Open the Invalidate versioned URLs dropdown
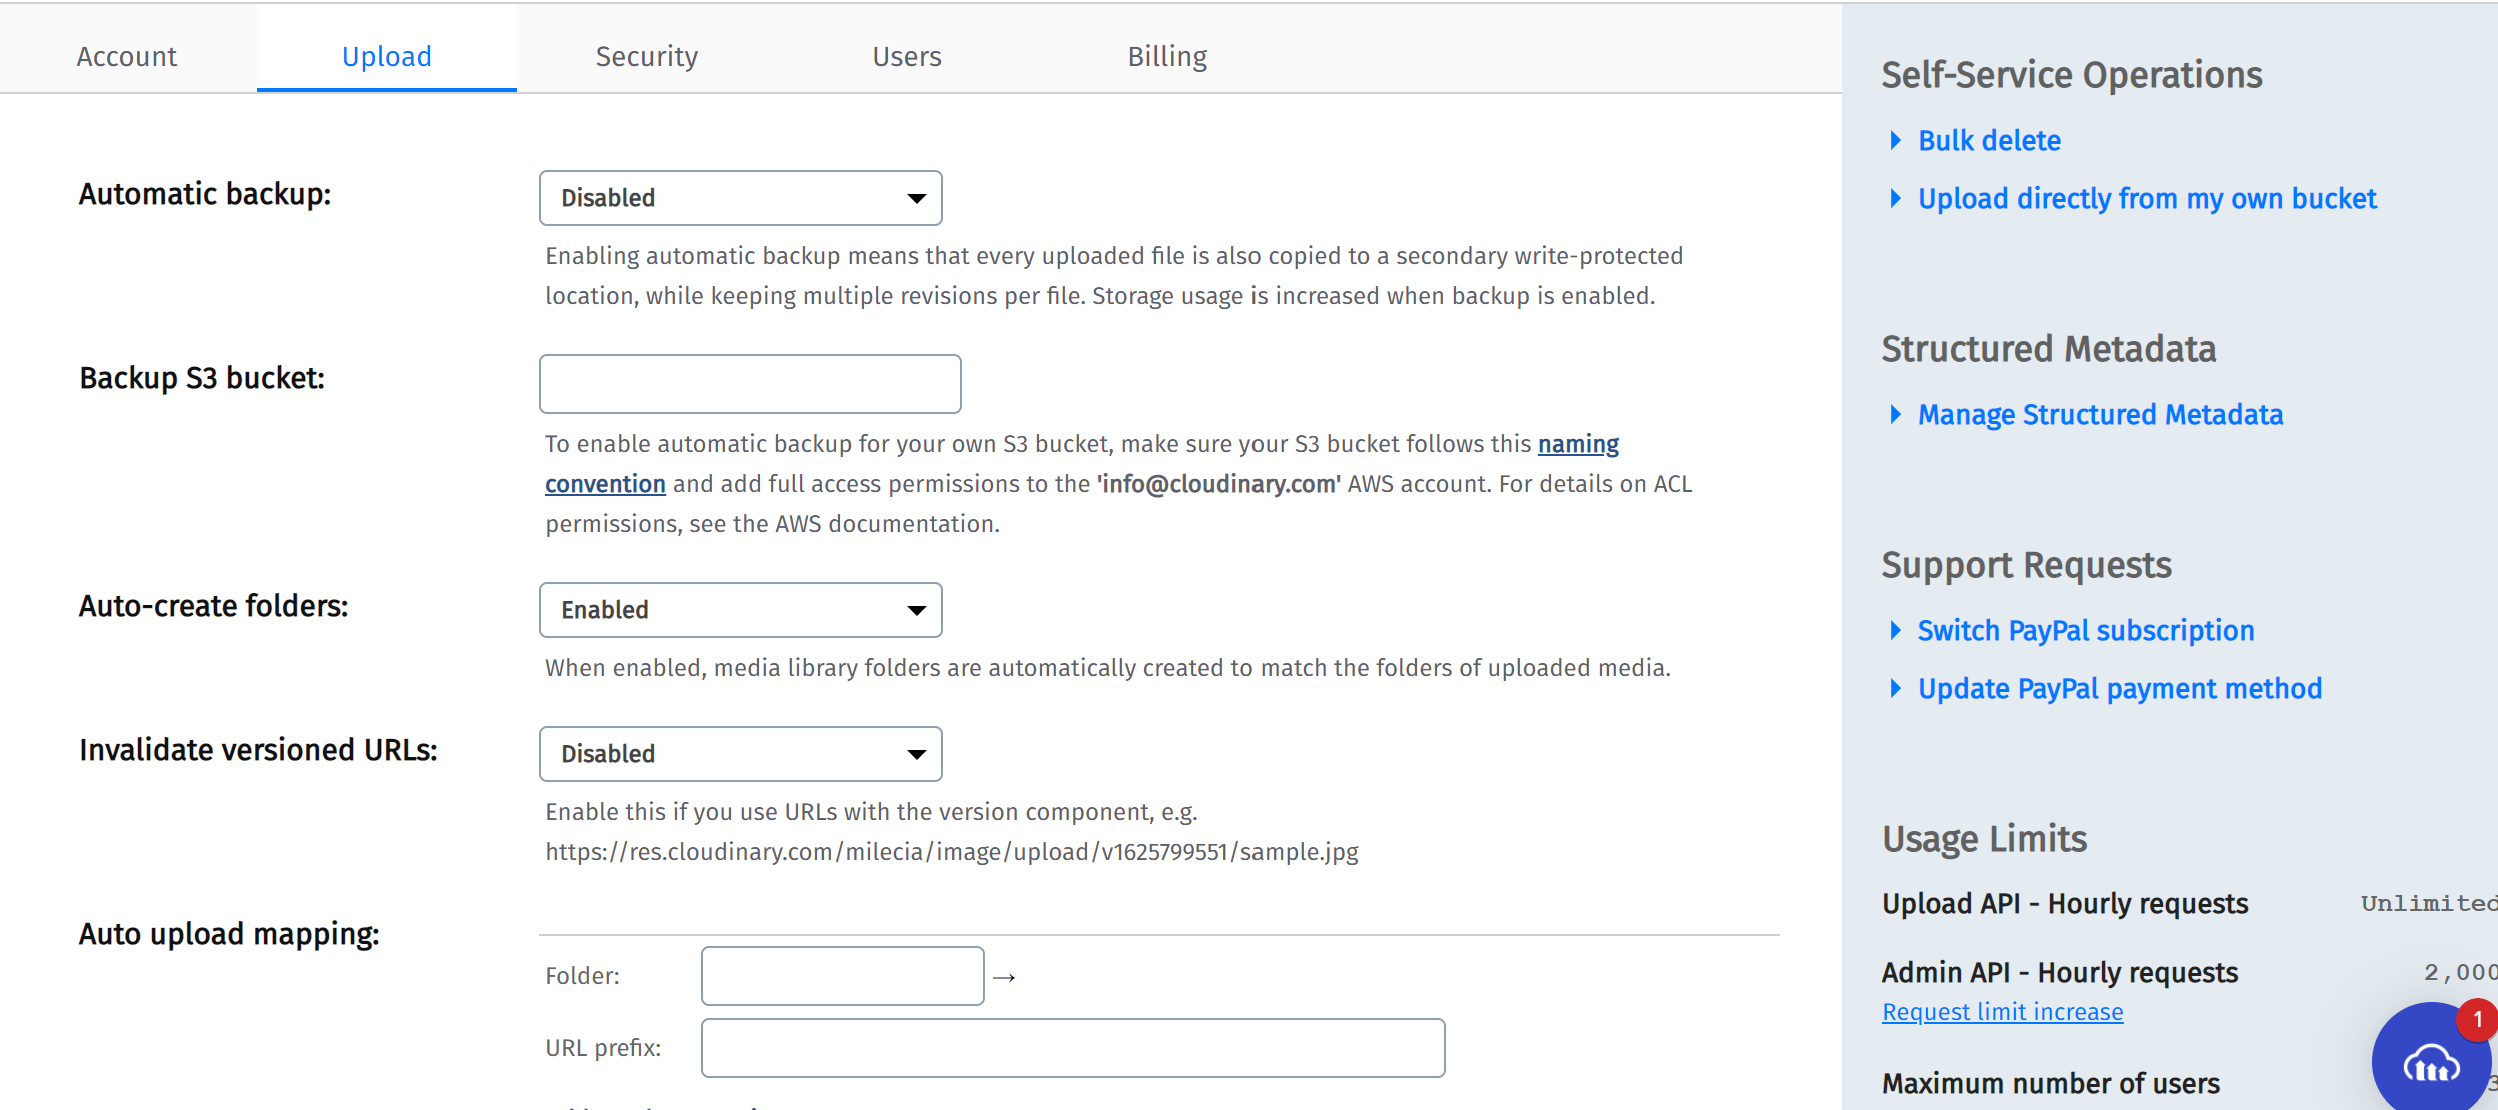The height and width of the screenshot is (1110, 2498). coord(740,753)
